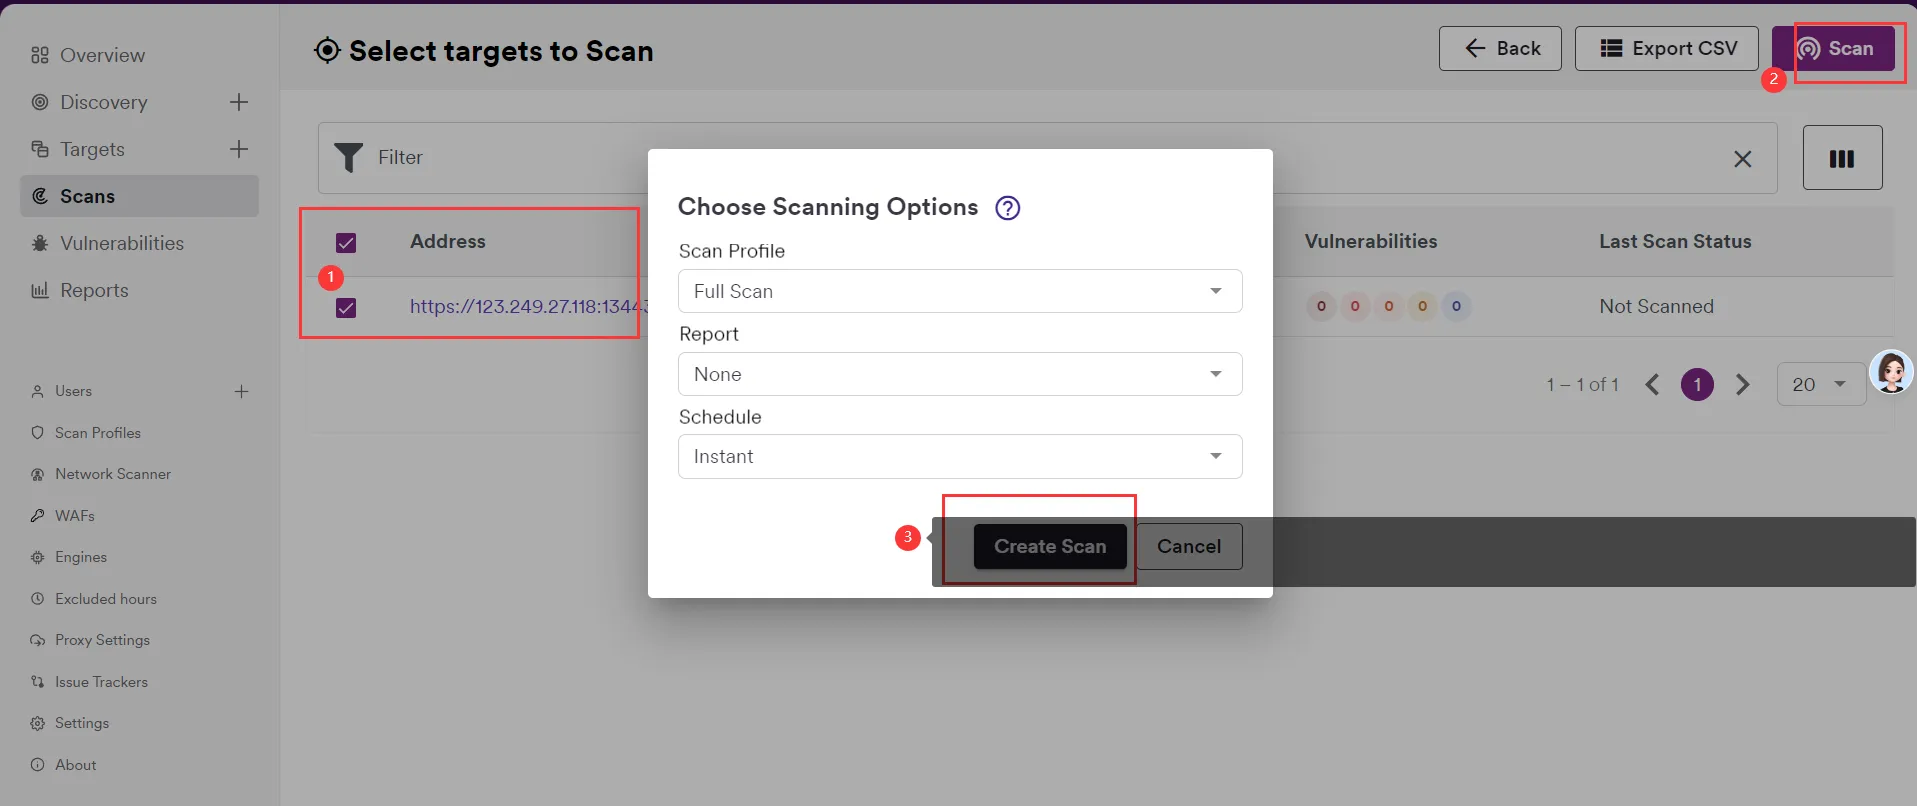Image resolution: width=1917 pixels, height=806 pixels.
Task: Click the plus icon beside Users
Action: point(241,391)
